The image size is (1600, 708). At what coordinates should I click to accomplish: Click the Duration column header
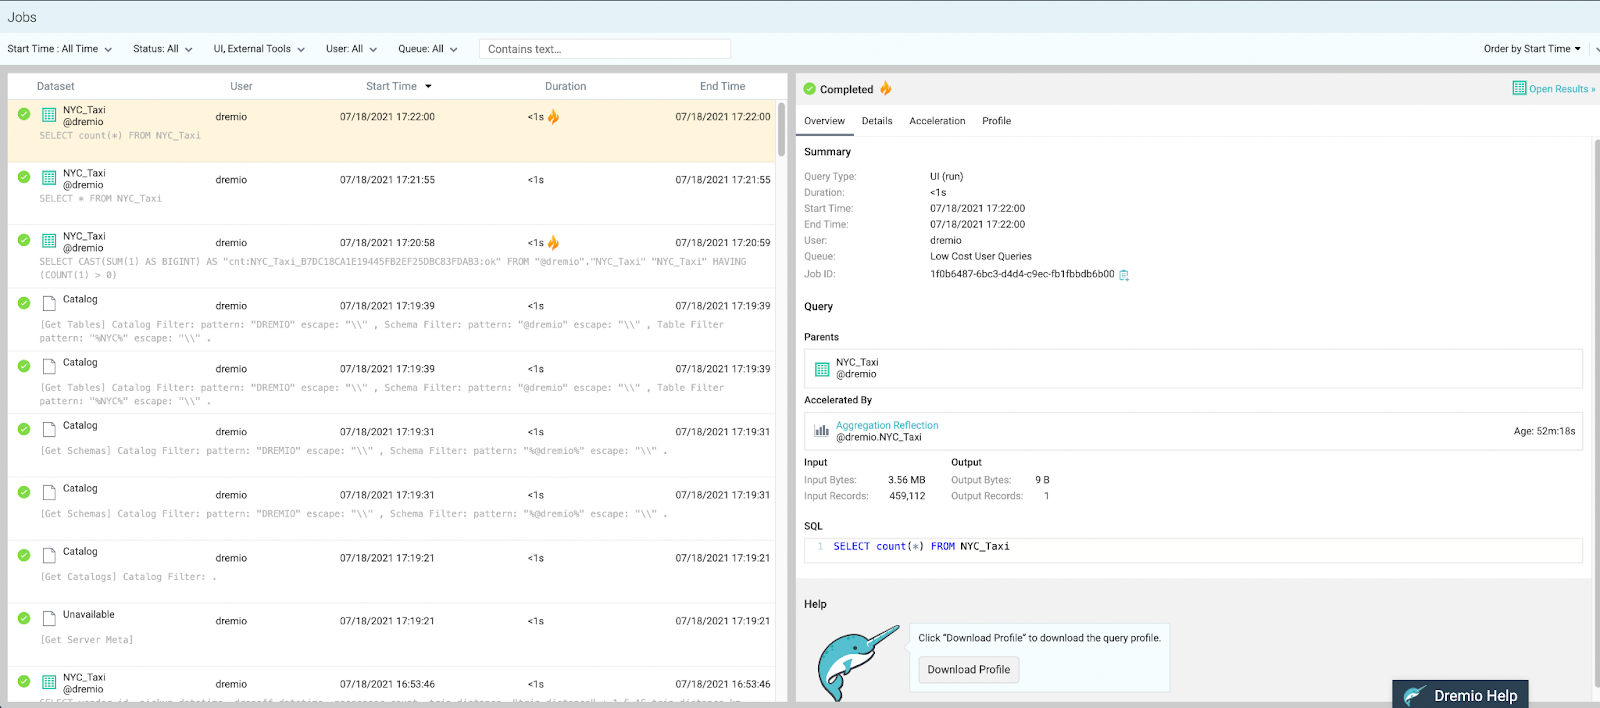click(566, 86)
